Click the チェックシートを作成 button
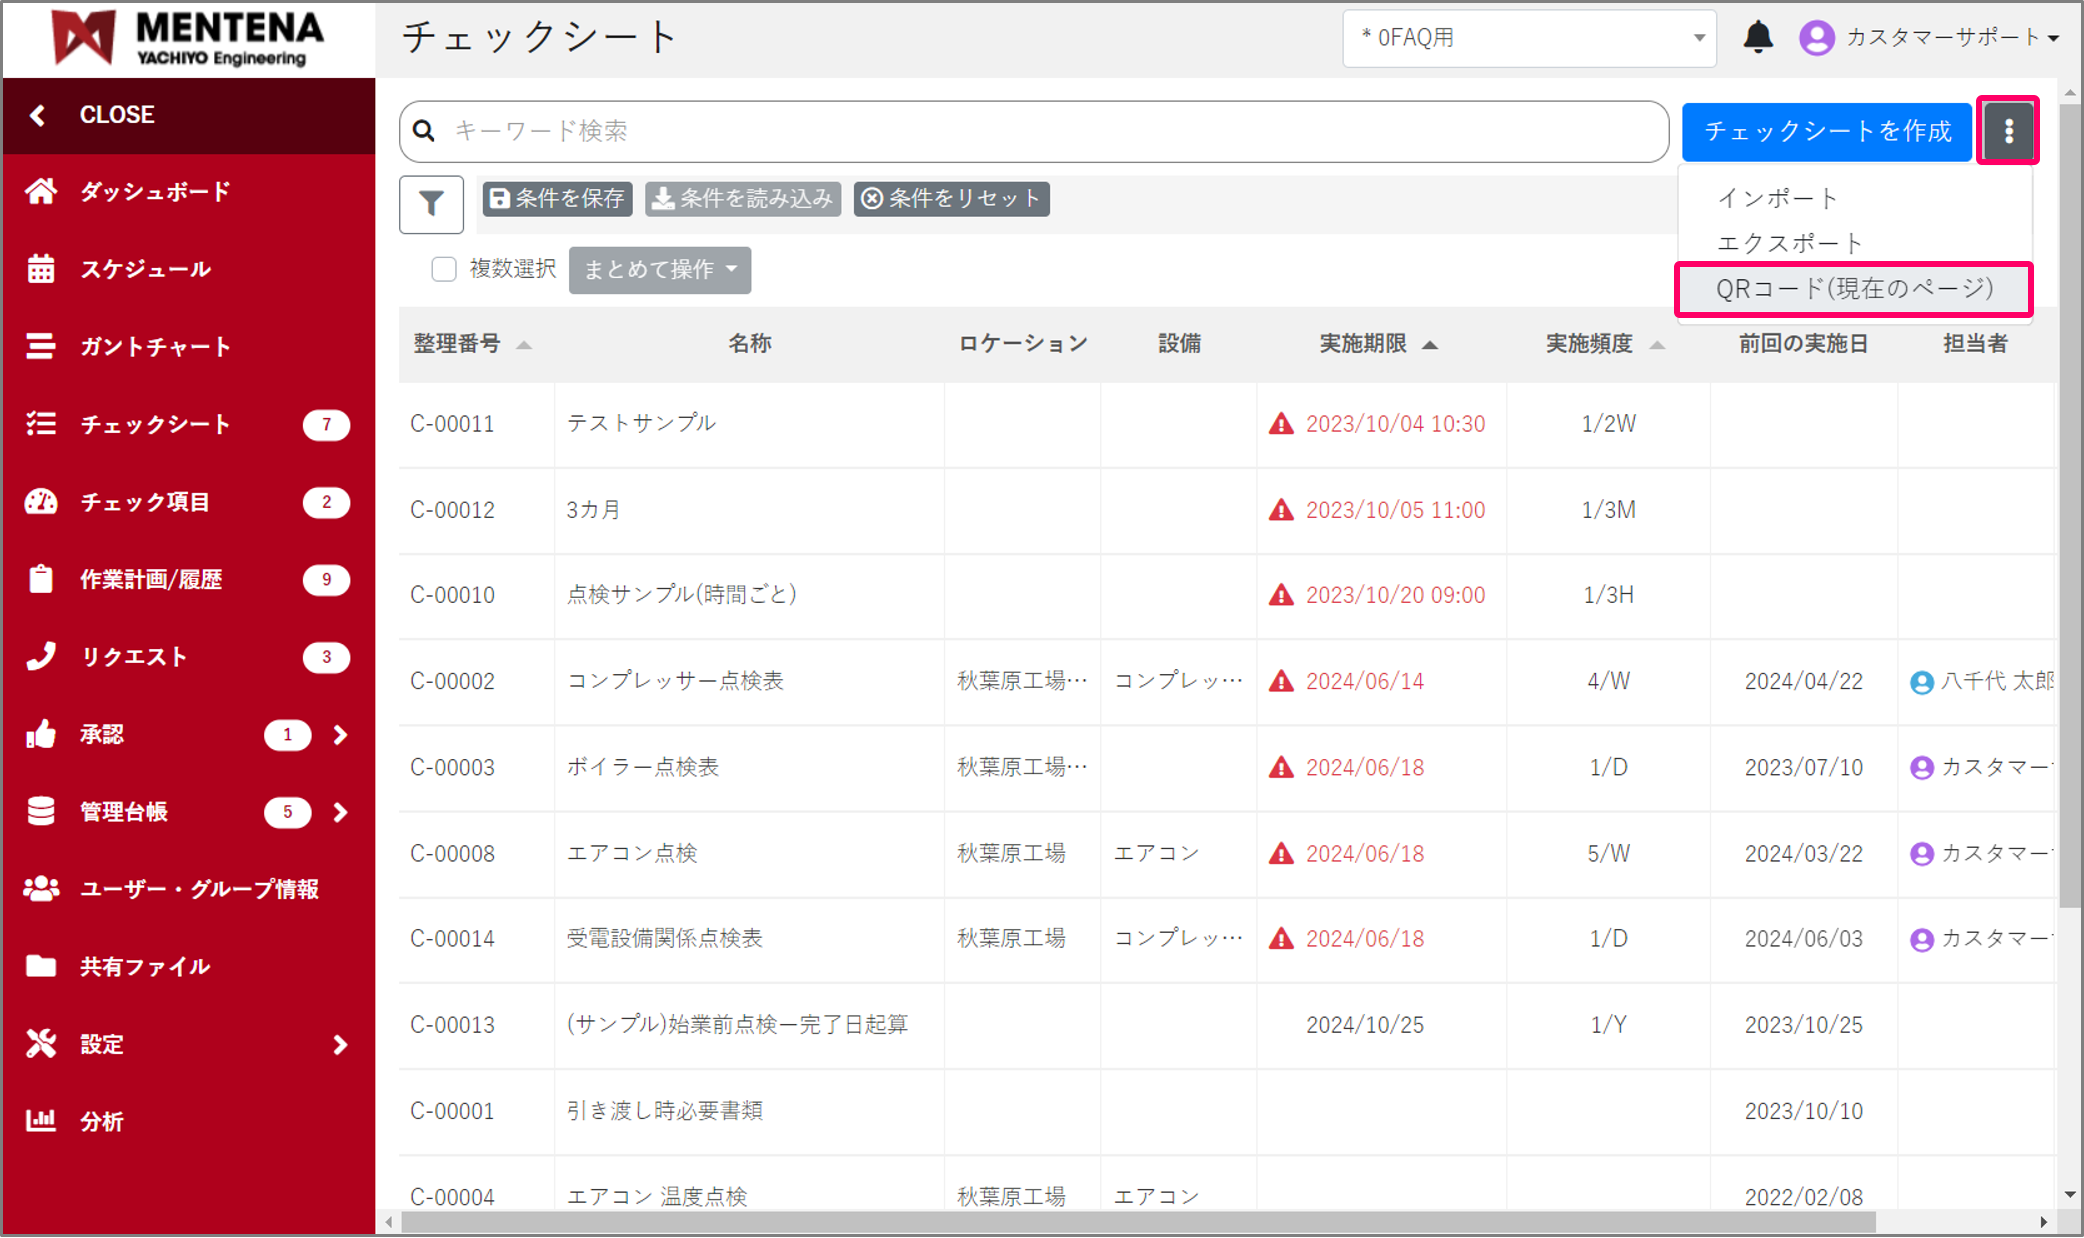 click(x=1826, y=131)
